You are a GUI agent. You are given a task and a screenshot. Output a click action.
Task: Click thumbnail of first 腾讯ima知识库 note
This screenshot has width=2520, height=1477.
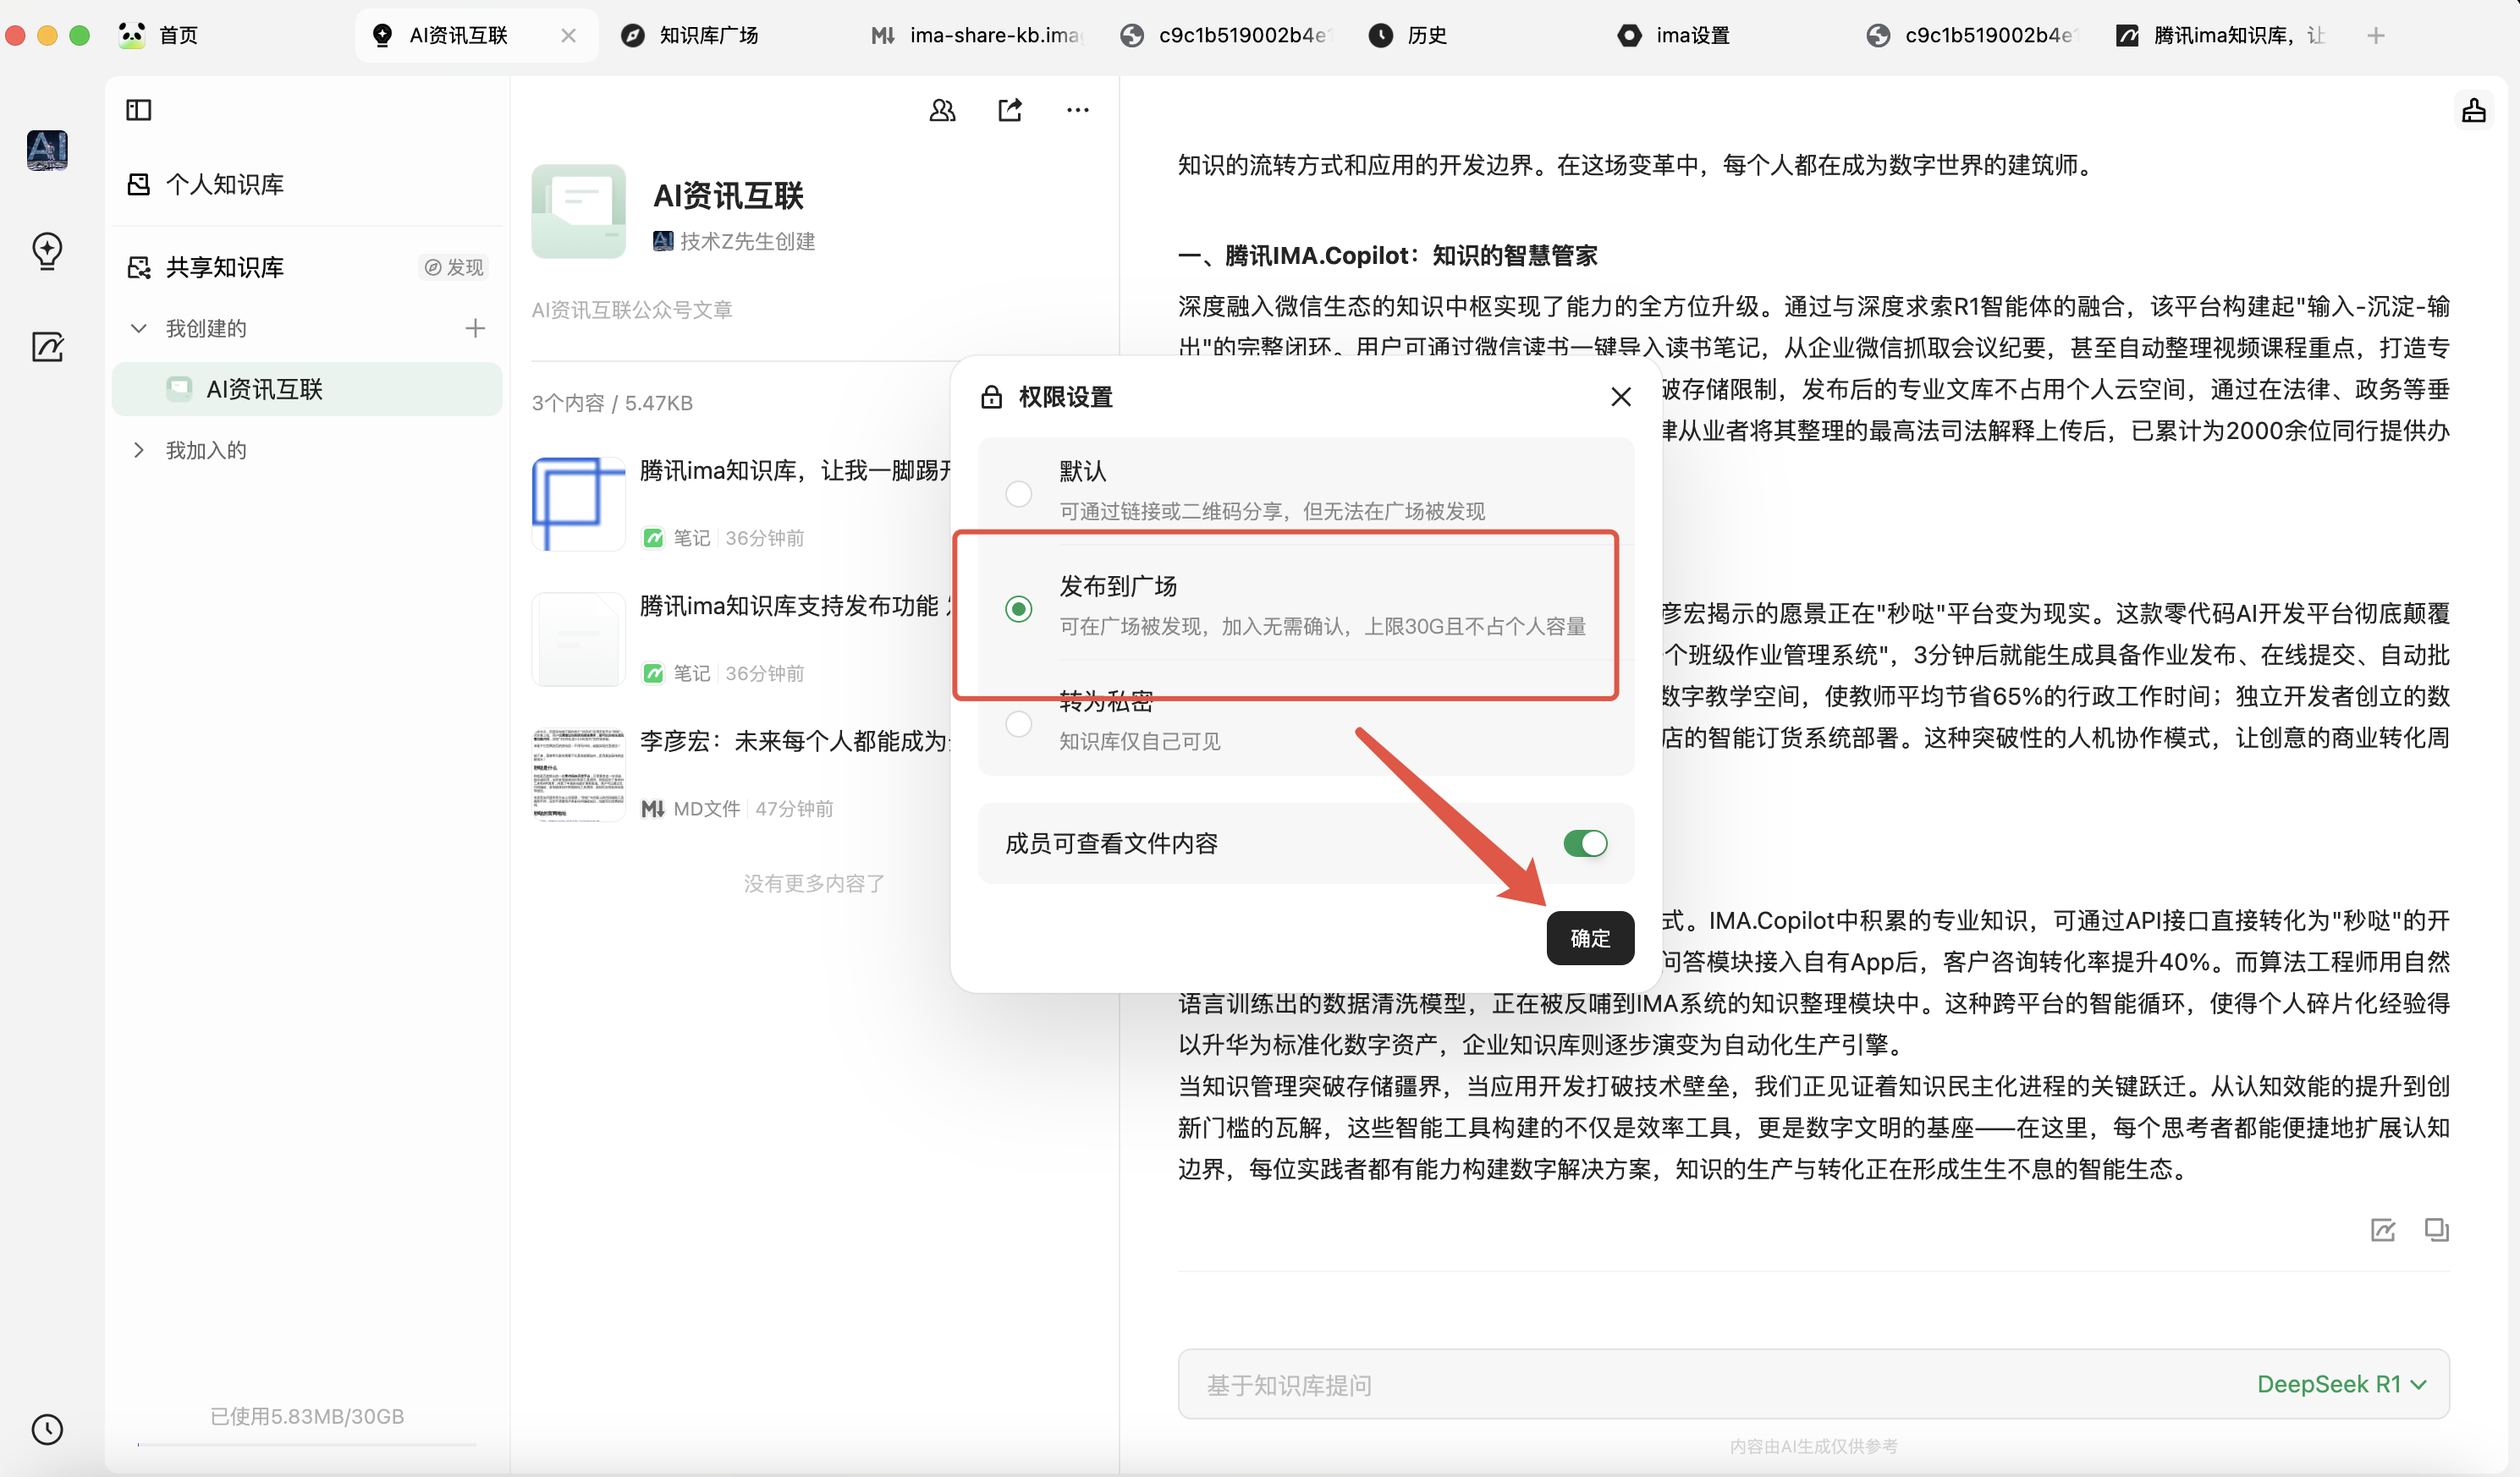[x=578, y=504]
